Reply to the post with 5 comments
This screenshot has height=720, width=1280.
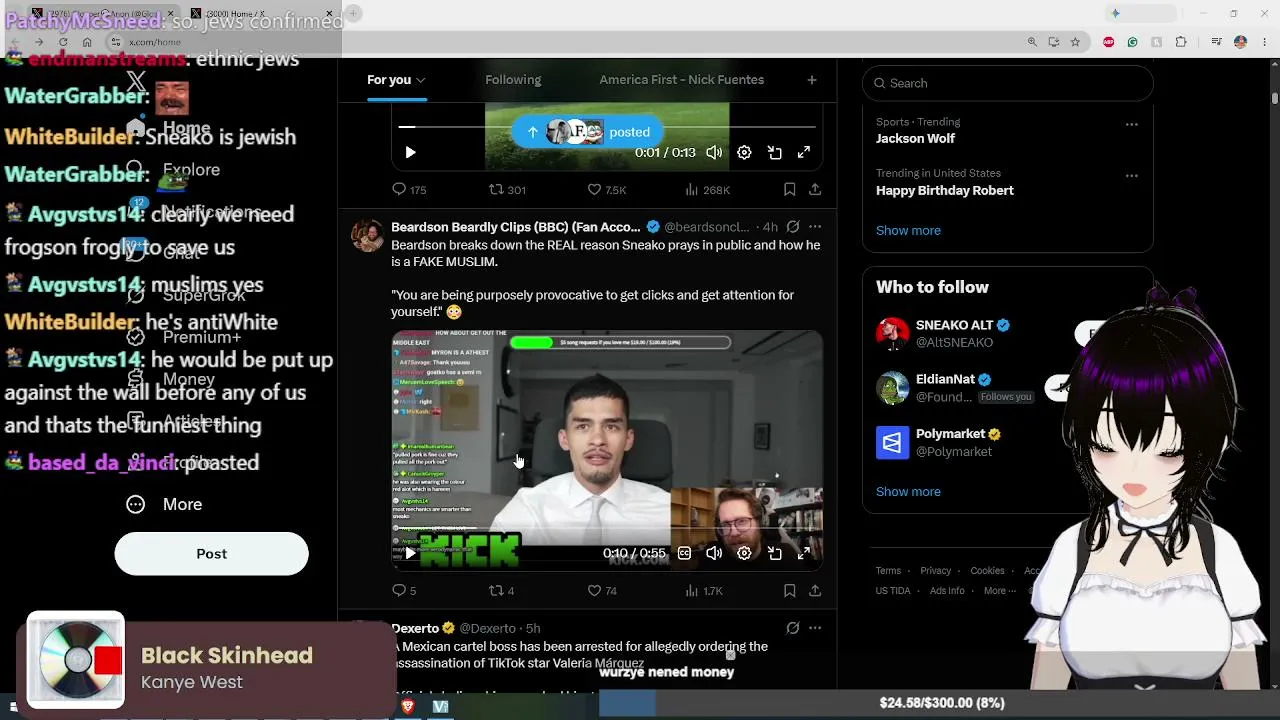pyautogui.click(x=404, y=591)
